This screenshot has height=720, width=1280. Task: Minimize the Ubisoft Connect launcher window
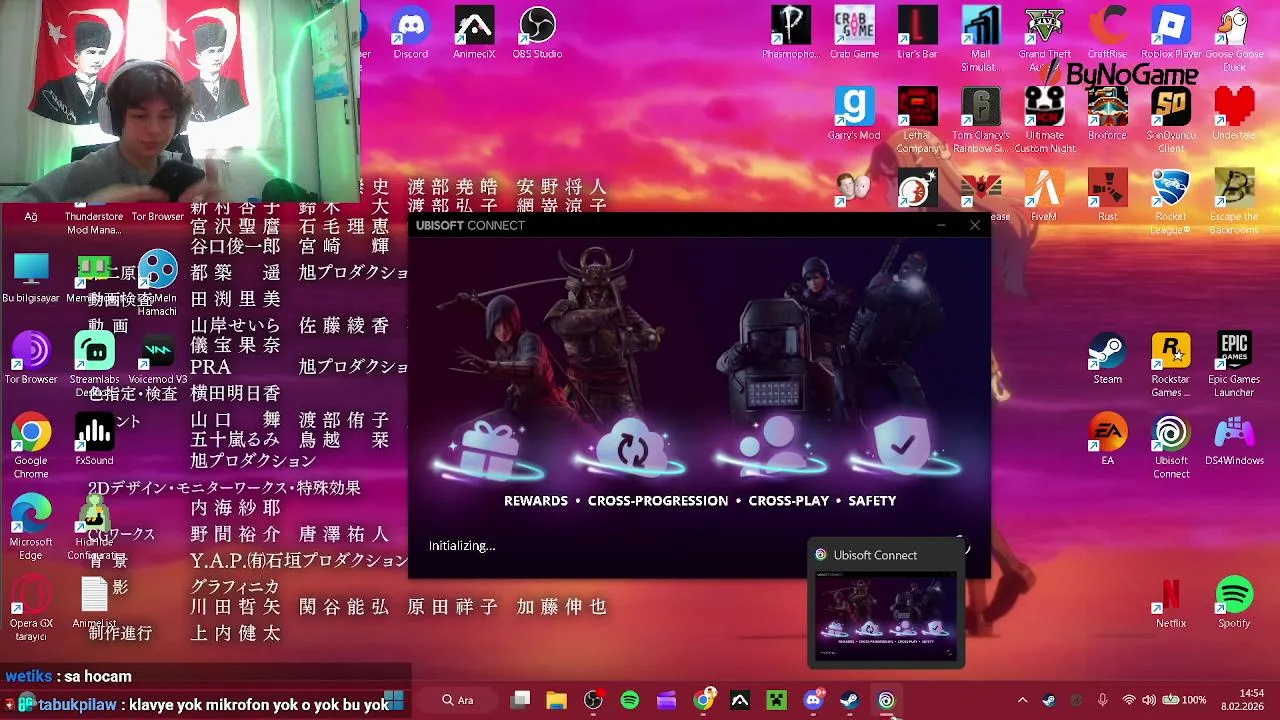coord(941,225)
